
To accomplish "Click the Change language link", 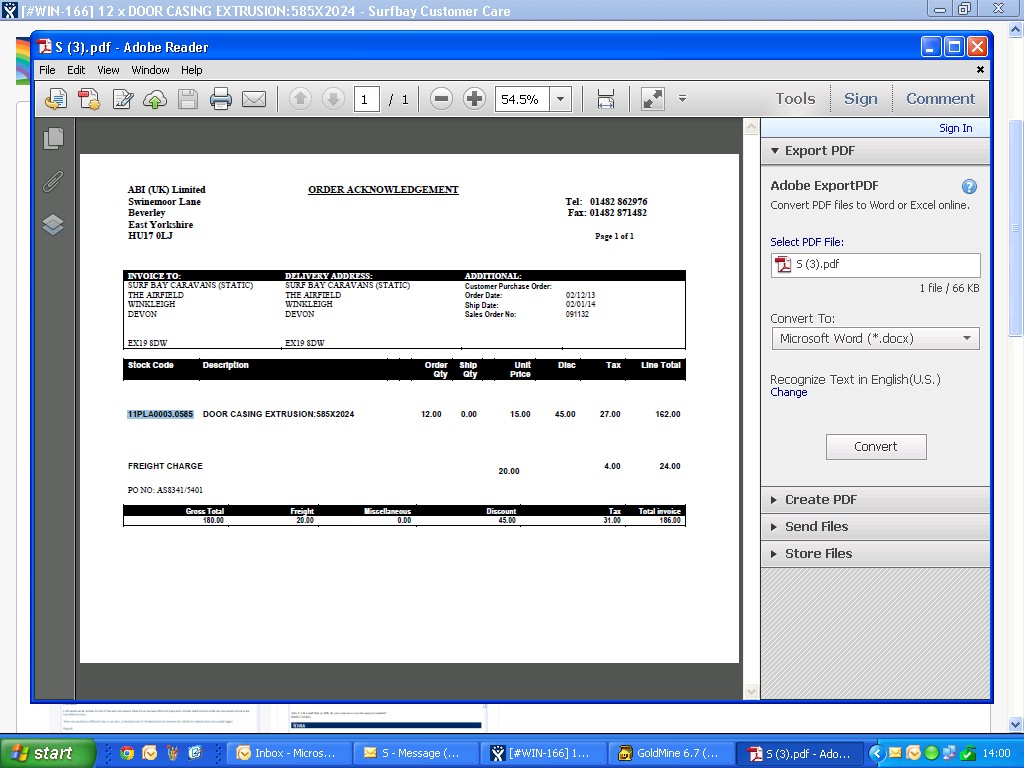I will click(x=788, y=392).
